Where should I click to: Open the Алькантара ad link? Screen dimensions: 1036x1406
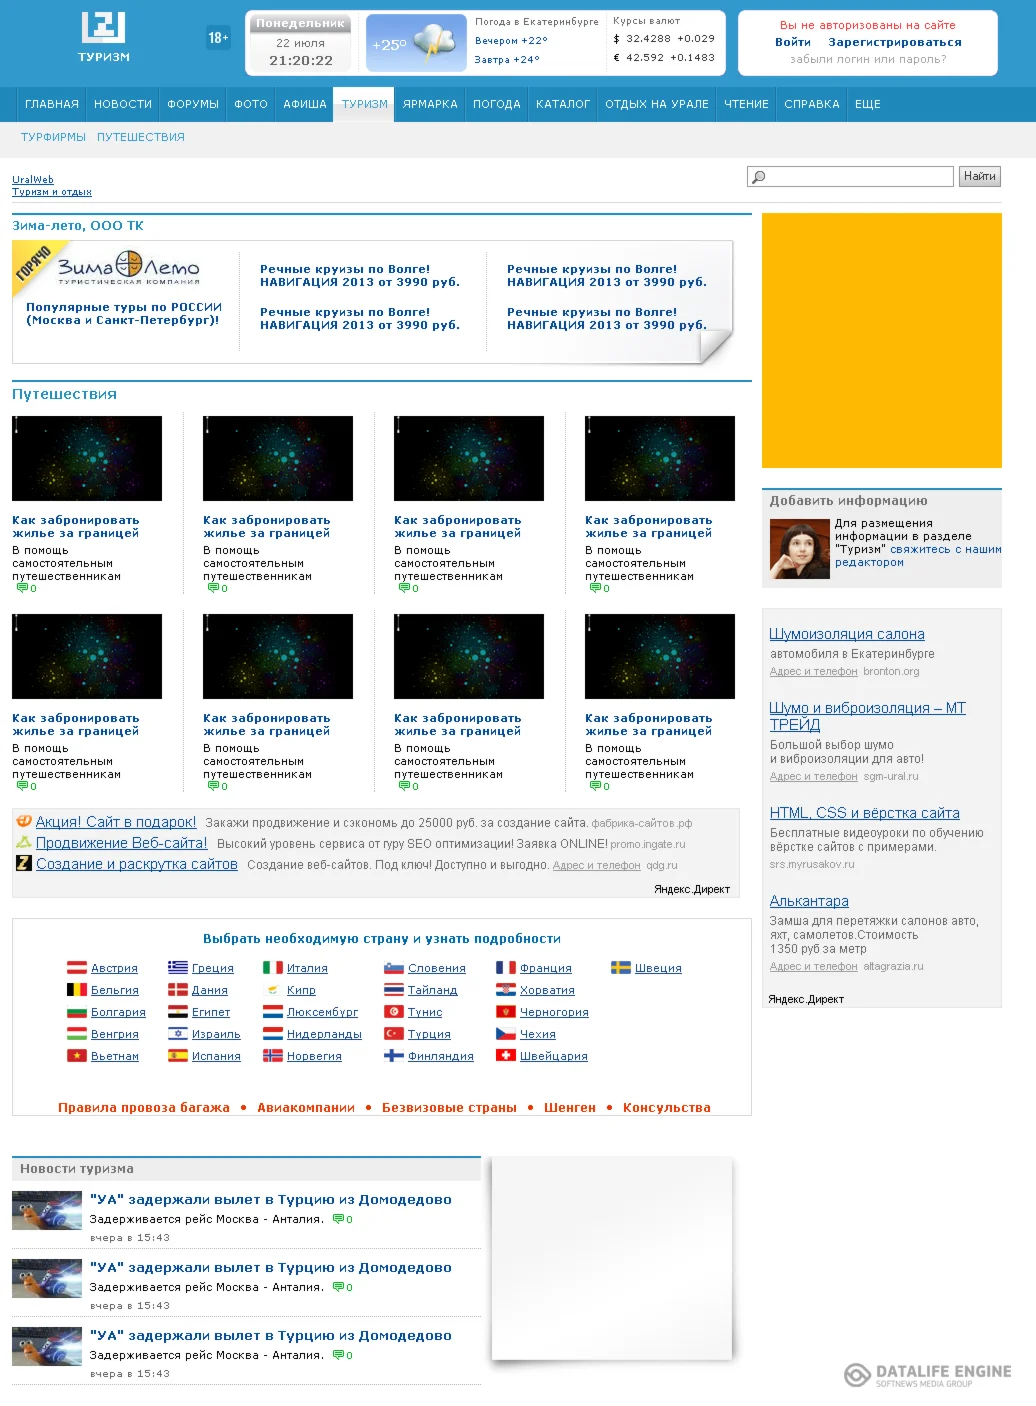pos(809,901)
